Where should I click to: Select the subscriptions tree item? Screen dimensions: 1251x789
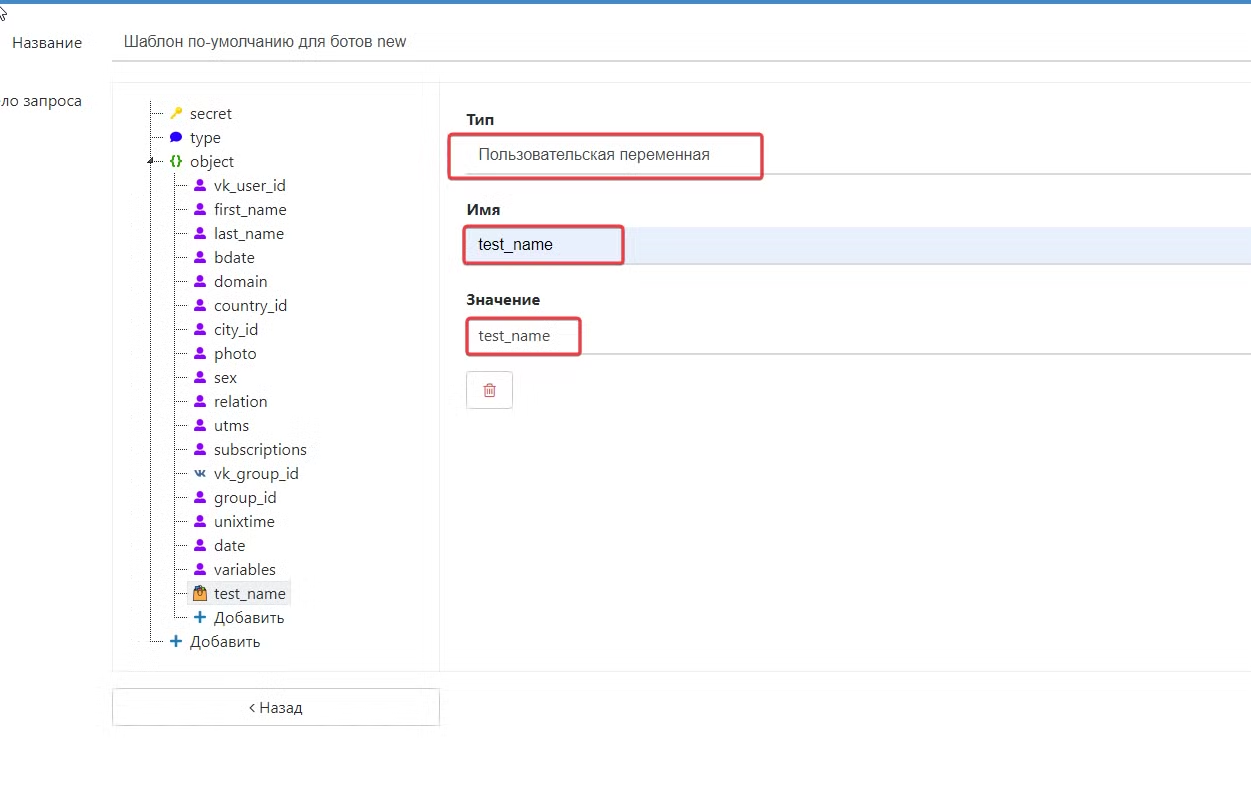[x=260, y=450]
